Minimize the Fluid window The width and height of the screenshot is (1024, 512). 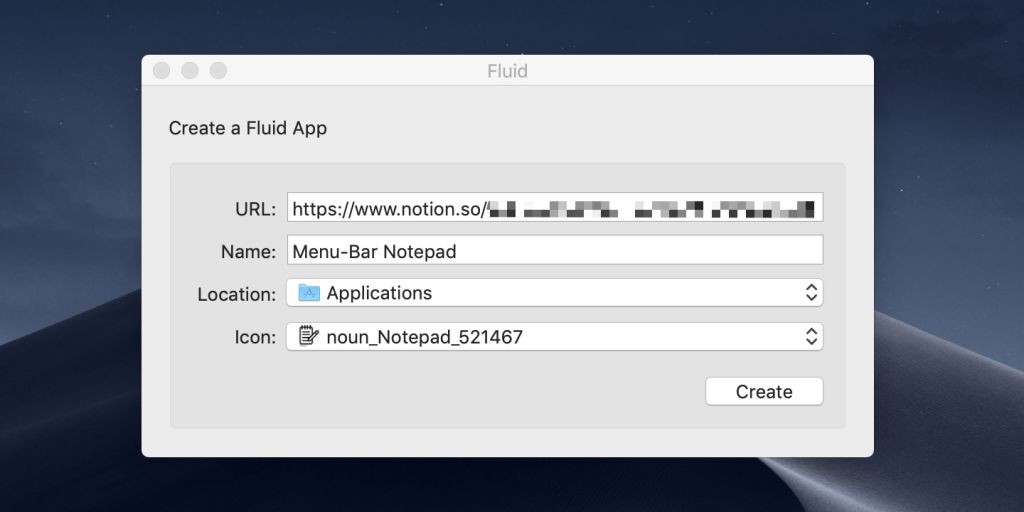[190, 71]
